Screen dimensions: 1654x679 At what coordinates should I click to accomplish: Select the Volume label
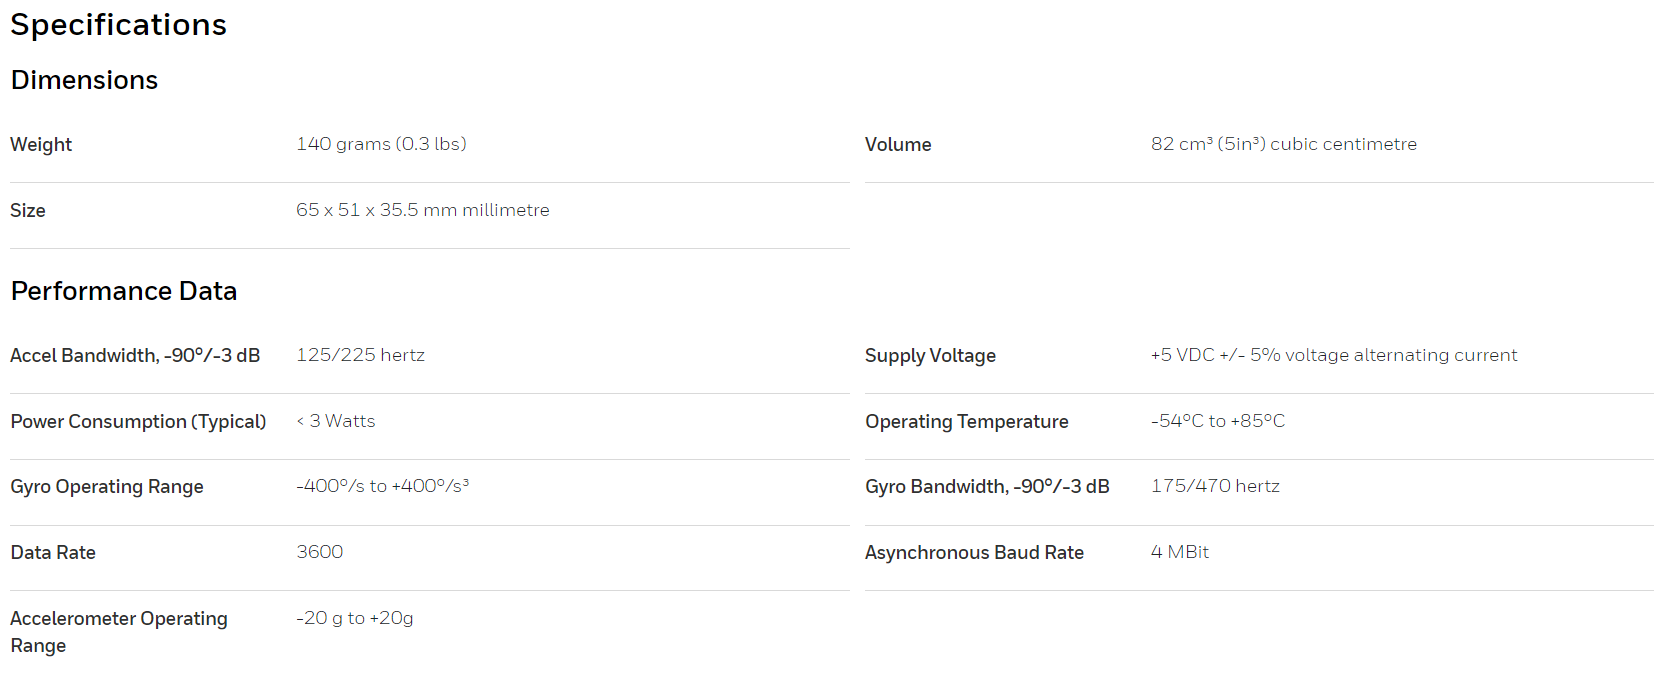898,144
